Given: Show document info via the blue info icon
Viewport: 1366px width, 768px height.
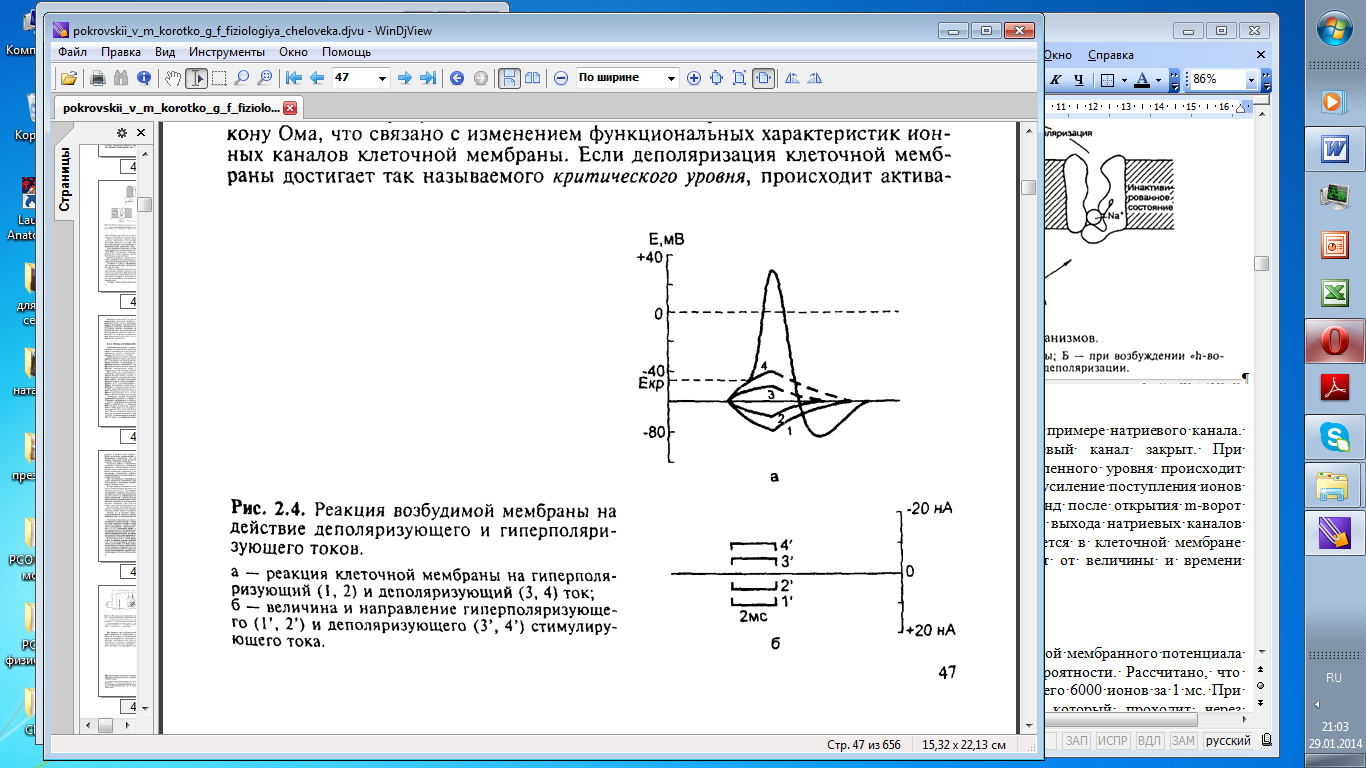Looking at the screenshot, I should pos(144,78).
